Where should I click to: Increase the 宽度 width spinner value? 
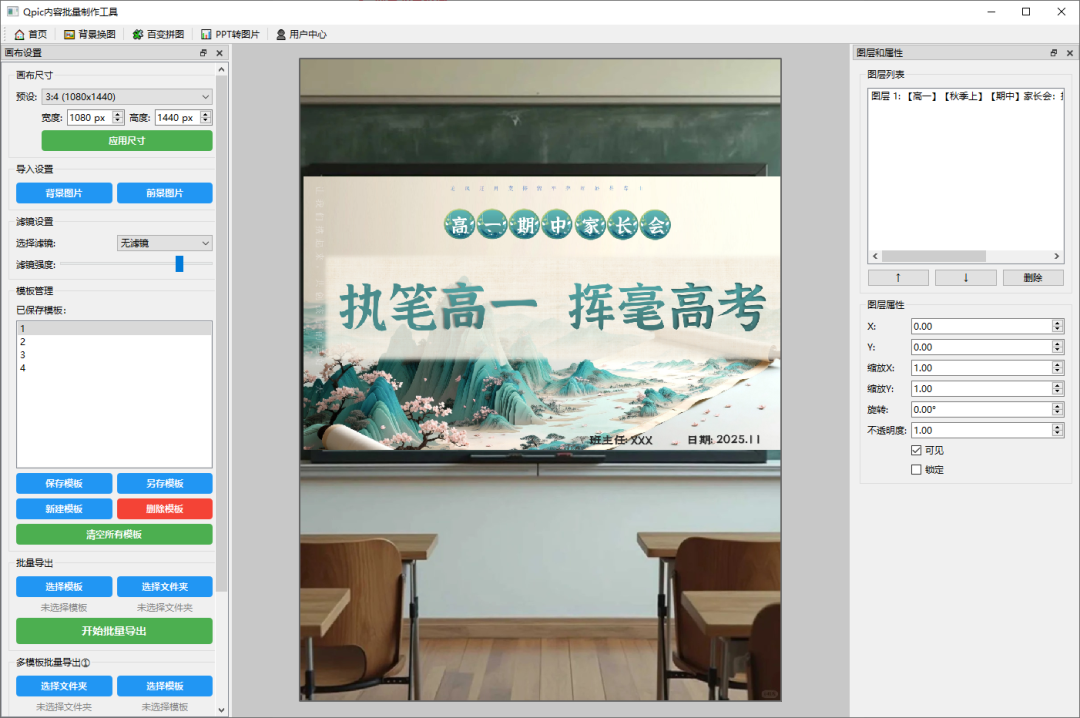(x=118, y=114)
